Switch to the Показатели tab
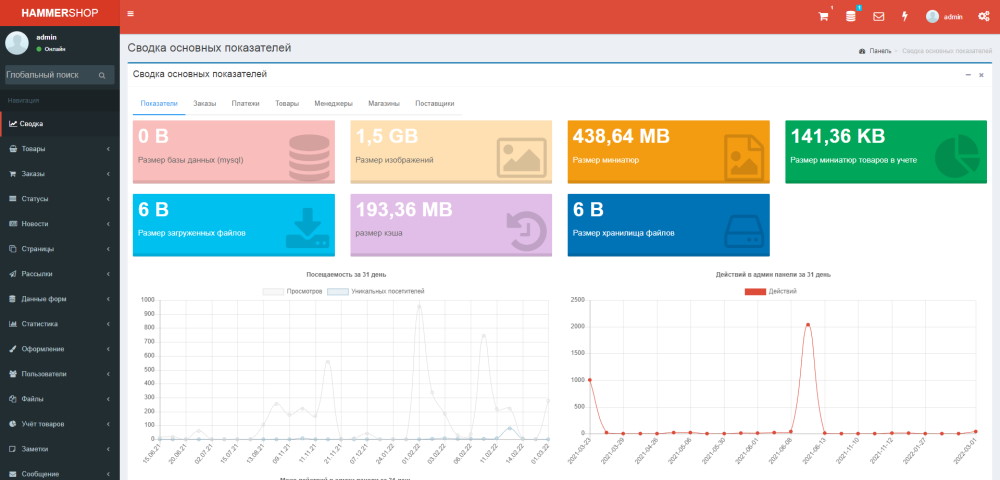This screenshot has height=480, width=1000. point(159,103)
